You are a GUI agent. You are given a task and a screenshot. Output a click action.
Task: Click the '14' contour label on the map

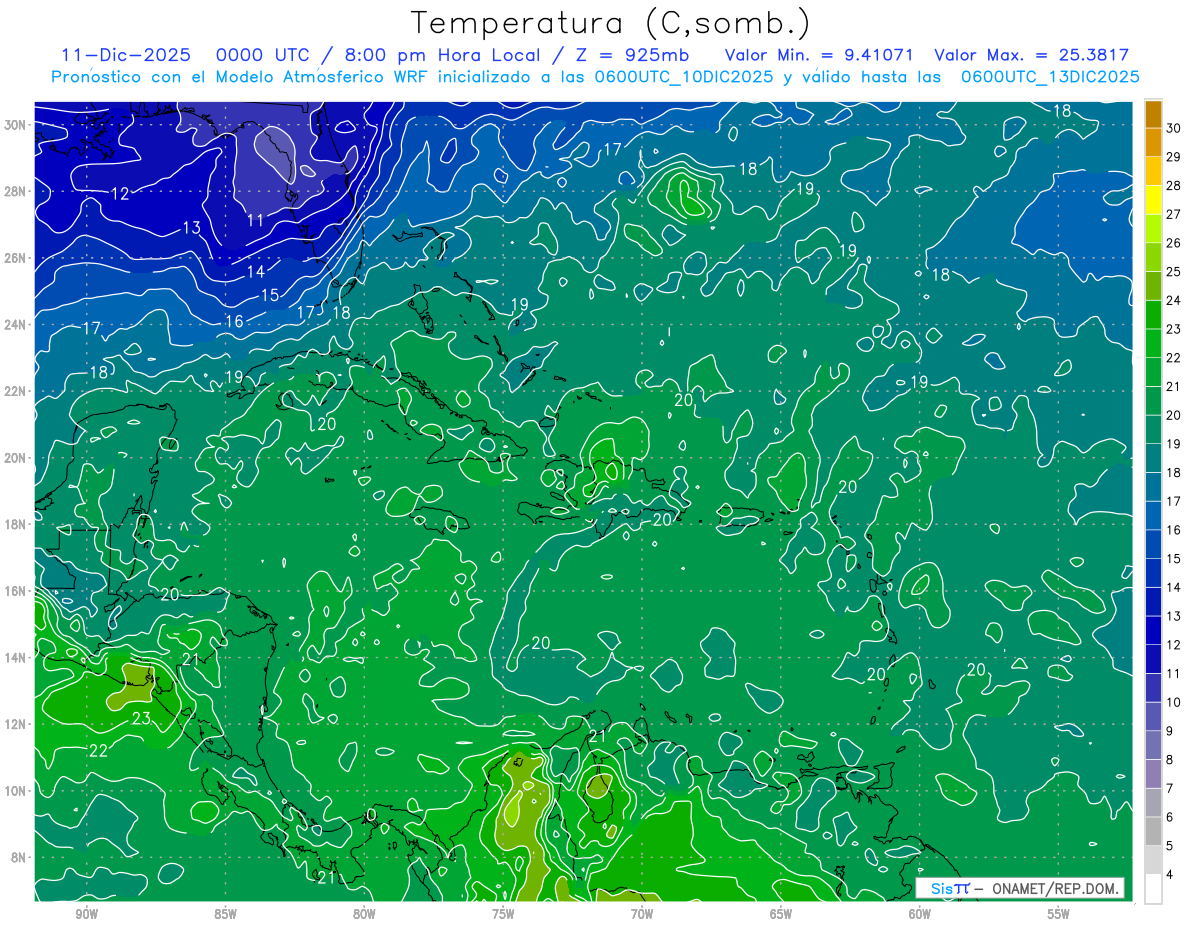pyautogui.click(x=256, y=271)
